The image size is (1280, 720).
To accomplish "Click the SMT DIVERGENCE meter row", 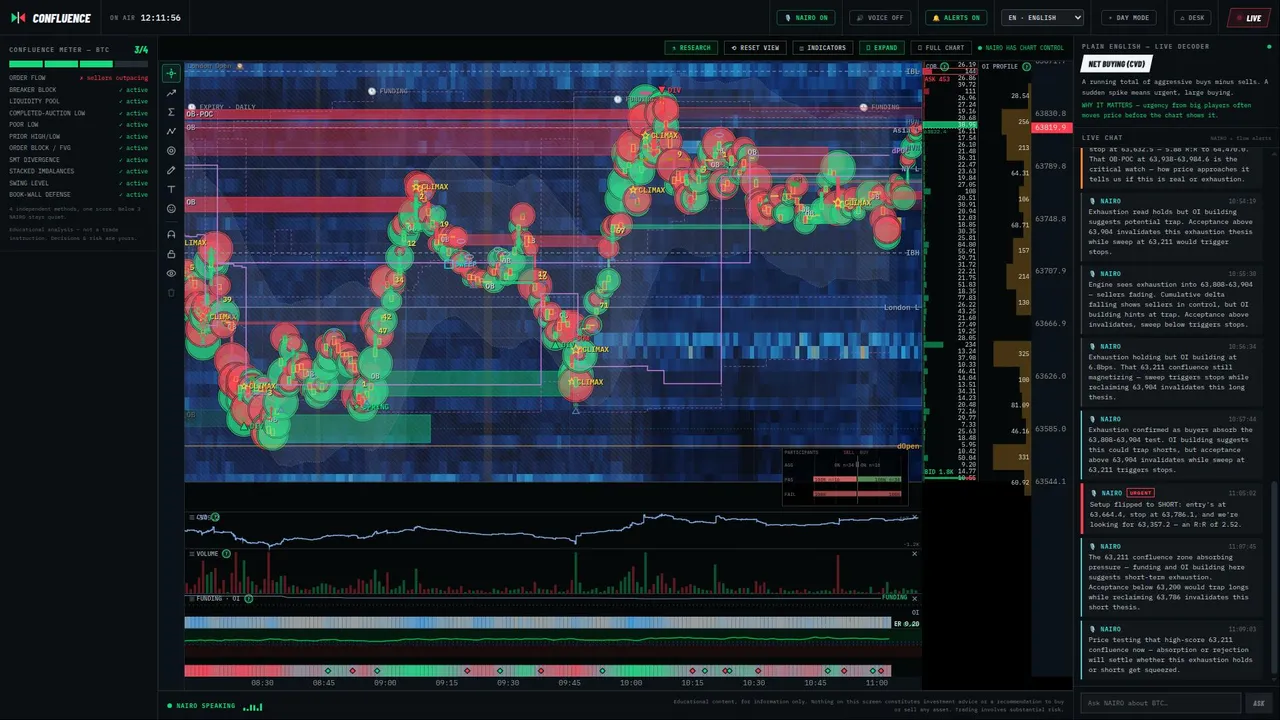I will [79, 159].
